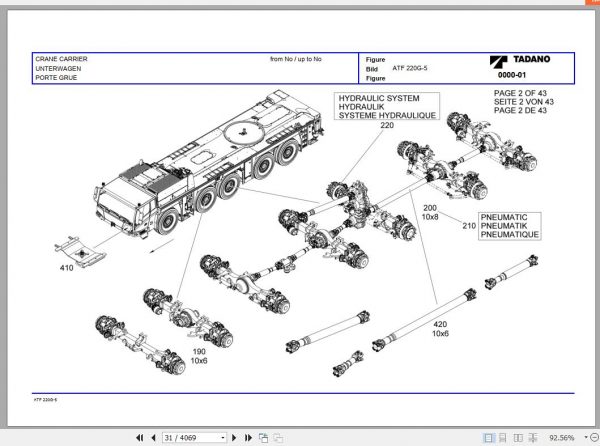
Task: Click the ATF 220G-5 figure text
Action: click(409, 68)
